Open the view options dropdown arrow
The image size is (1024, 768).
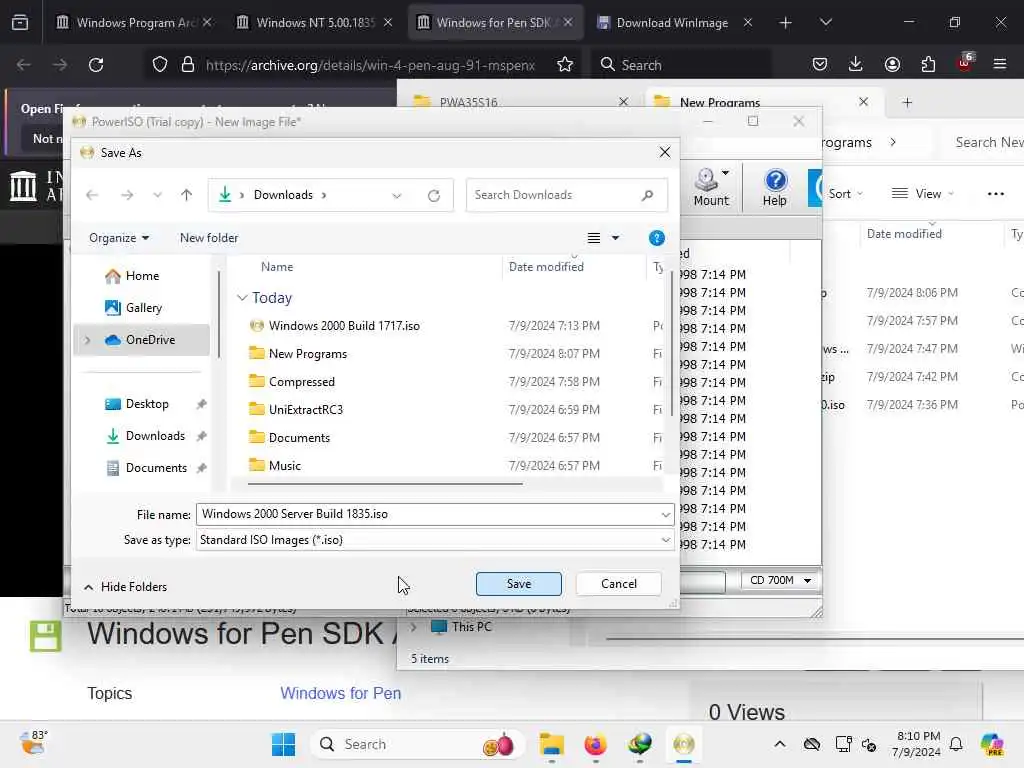(615, 238)
